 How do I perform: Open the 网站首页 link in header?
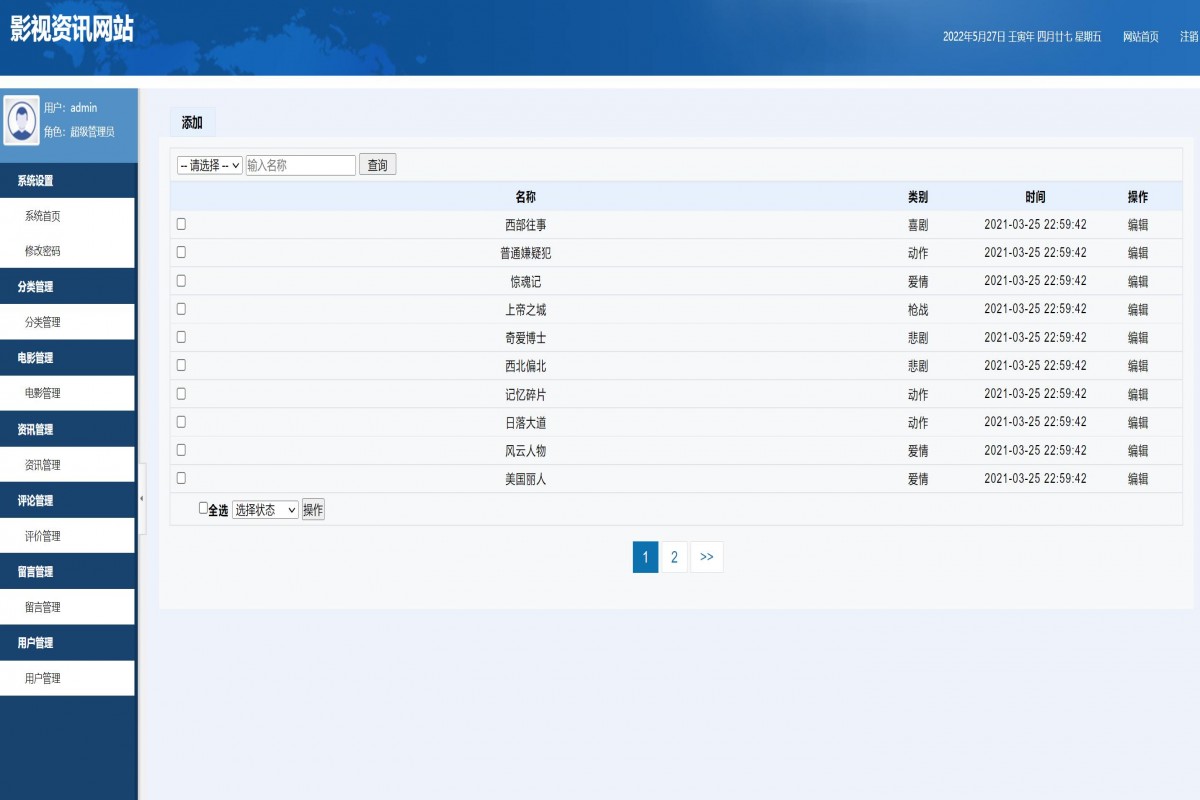[x=1140, y=37]
